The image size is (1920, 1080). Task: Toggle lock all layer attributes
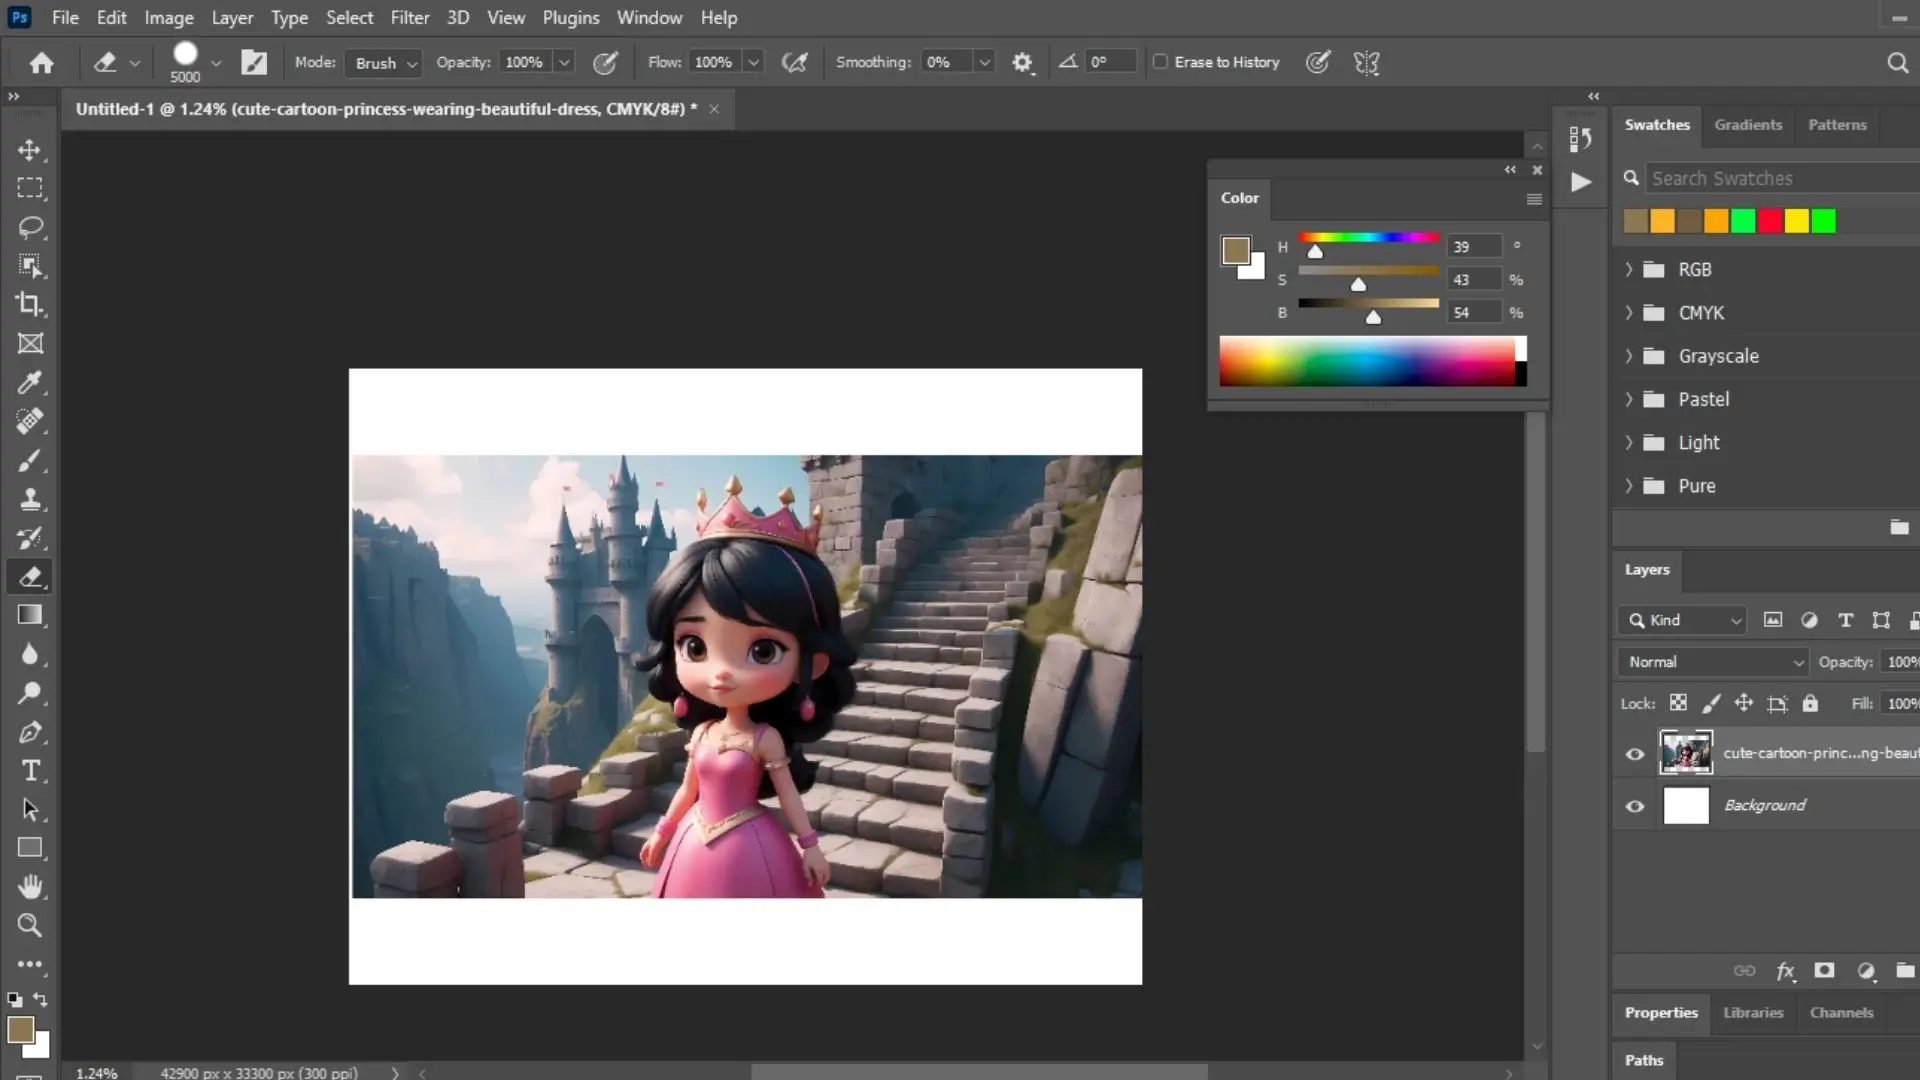(x=1810, y=703)
